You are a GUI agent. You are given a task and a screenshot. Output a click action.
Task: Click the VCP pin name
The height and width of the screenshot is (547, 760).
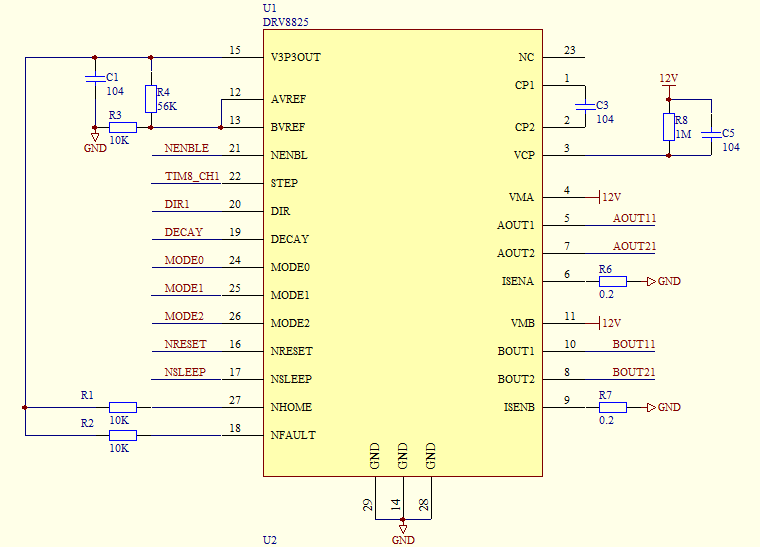pos(524,156)
